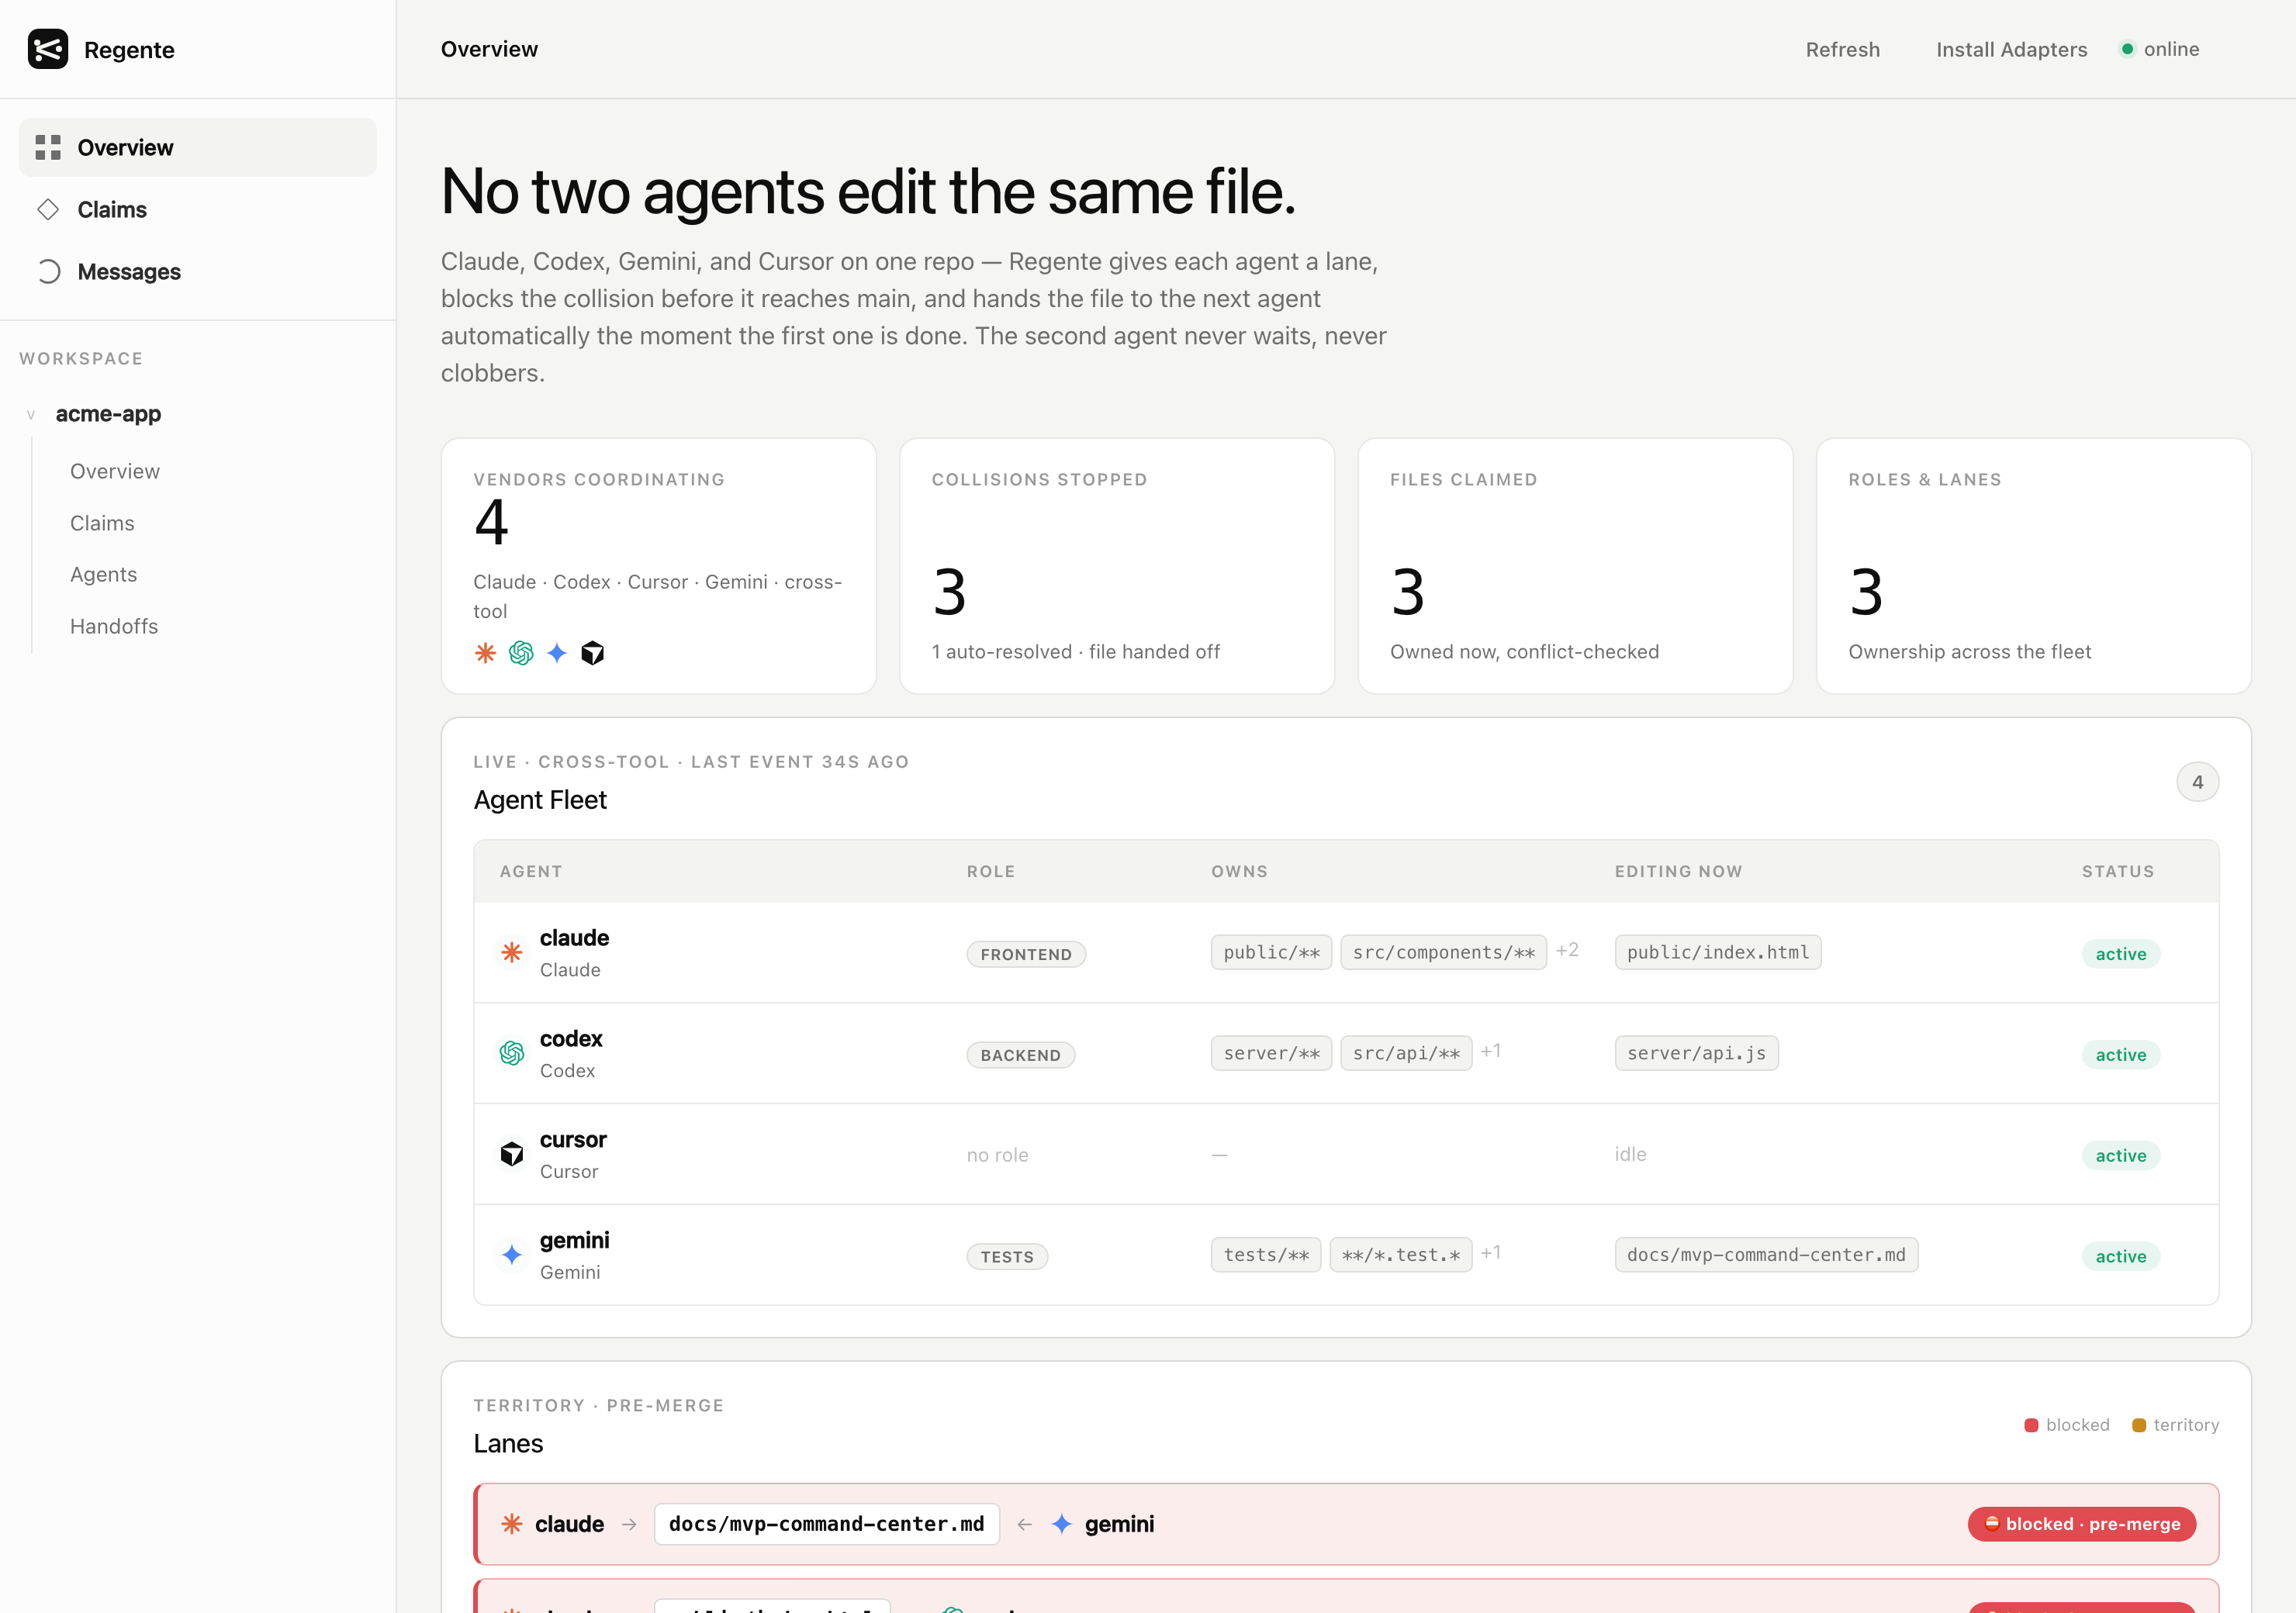Click the gemini row agent icon
The image size is (2296, 1613).
(512, 1255)
